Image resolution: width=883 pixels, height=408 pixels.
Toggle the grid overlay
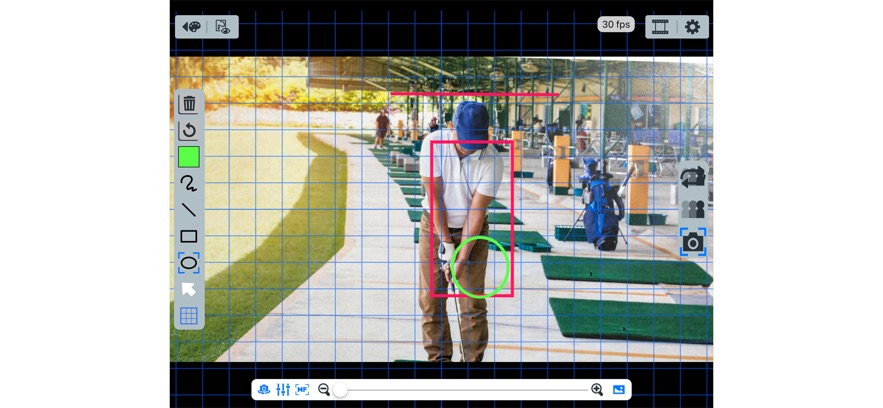[189, 316]
